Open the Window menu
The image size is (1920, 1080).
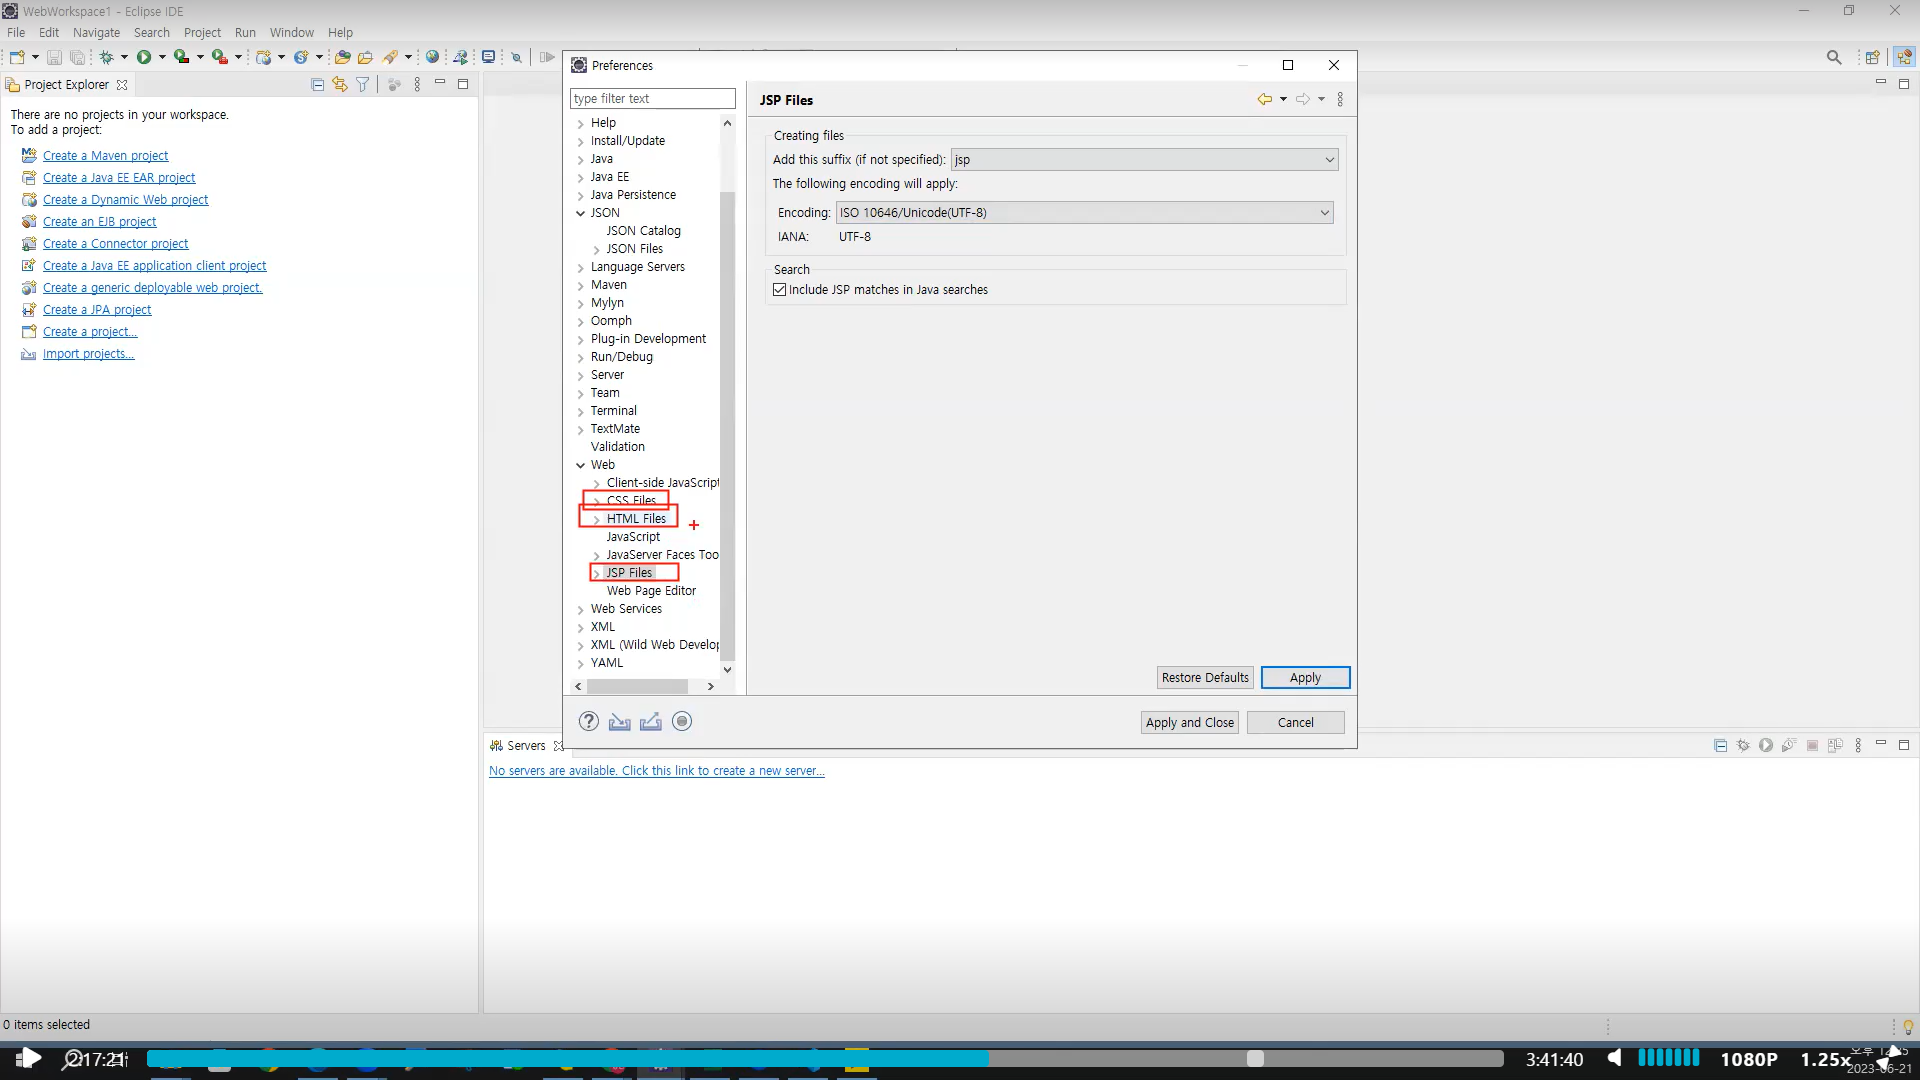tap(291, 32)
